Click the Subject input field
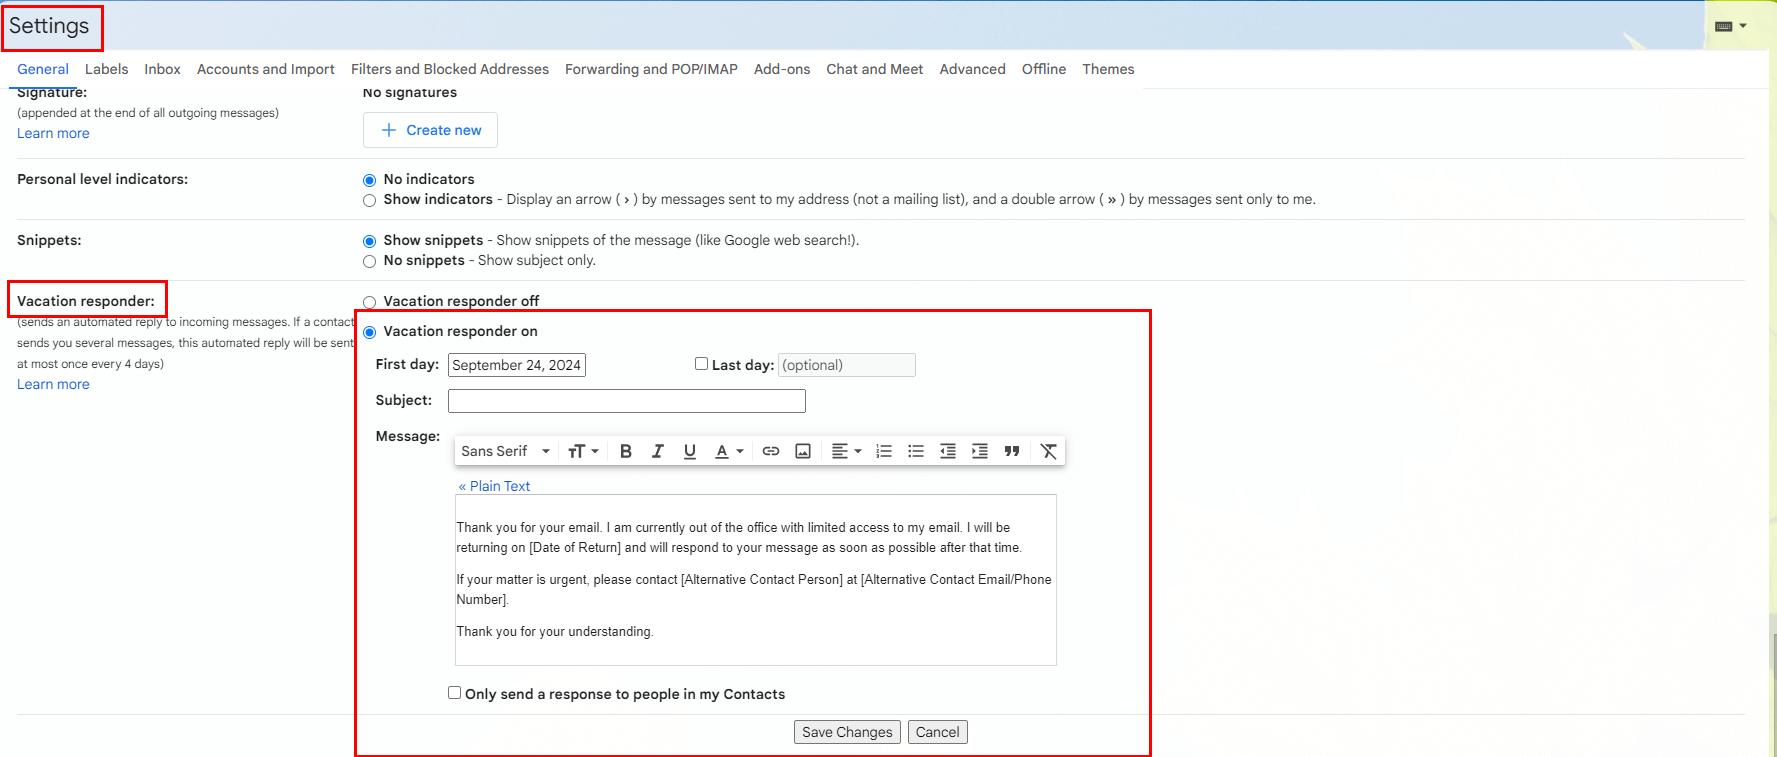Viewport: 1777px width, 757px height. tap(627, 401)
